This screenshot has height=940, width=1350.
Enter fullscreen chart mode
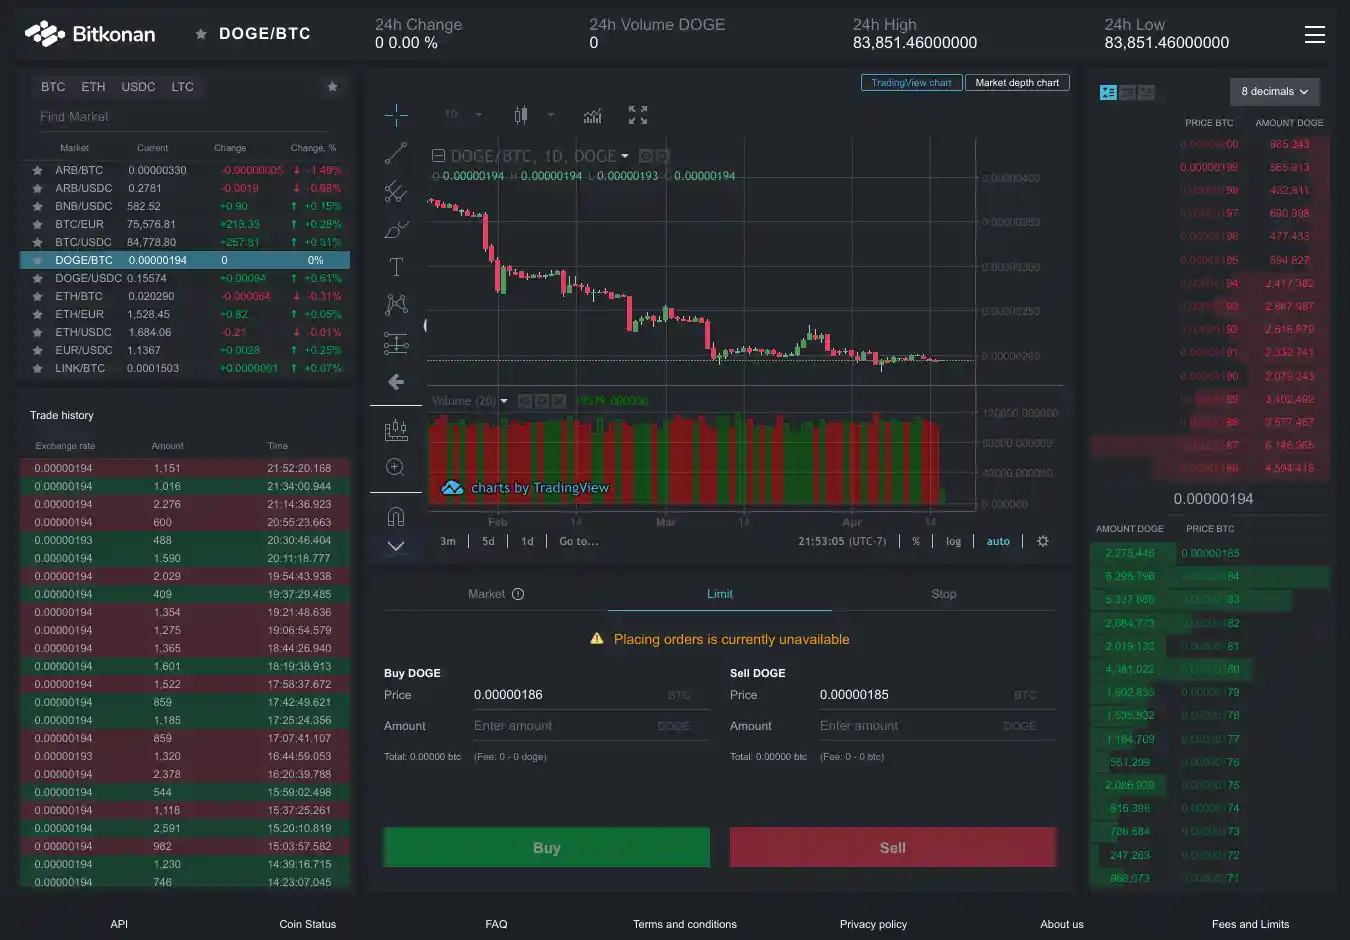point(638,115)
